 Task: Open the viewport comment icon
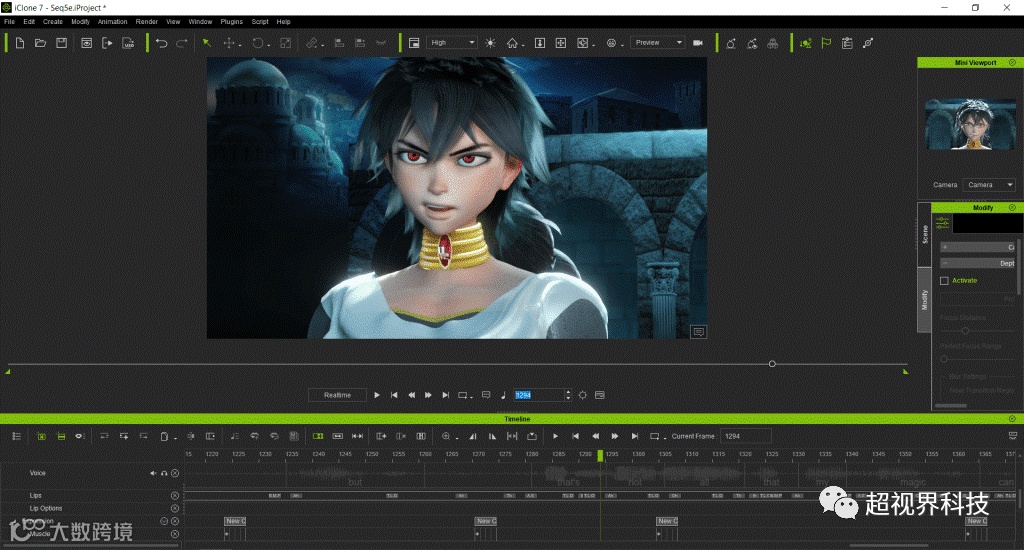click(698, 332)
